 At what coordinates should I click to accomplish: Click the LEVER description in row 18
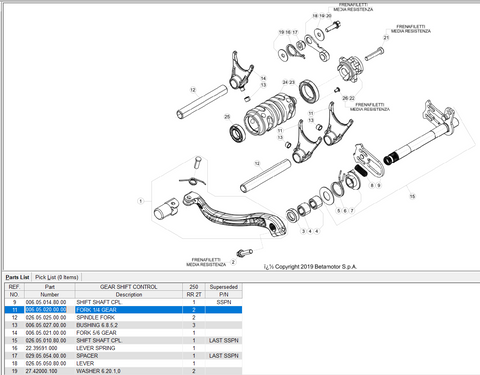(x=85, y=363)
